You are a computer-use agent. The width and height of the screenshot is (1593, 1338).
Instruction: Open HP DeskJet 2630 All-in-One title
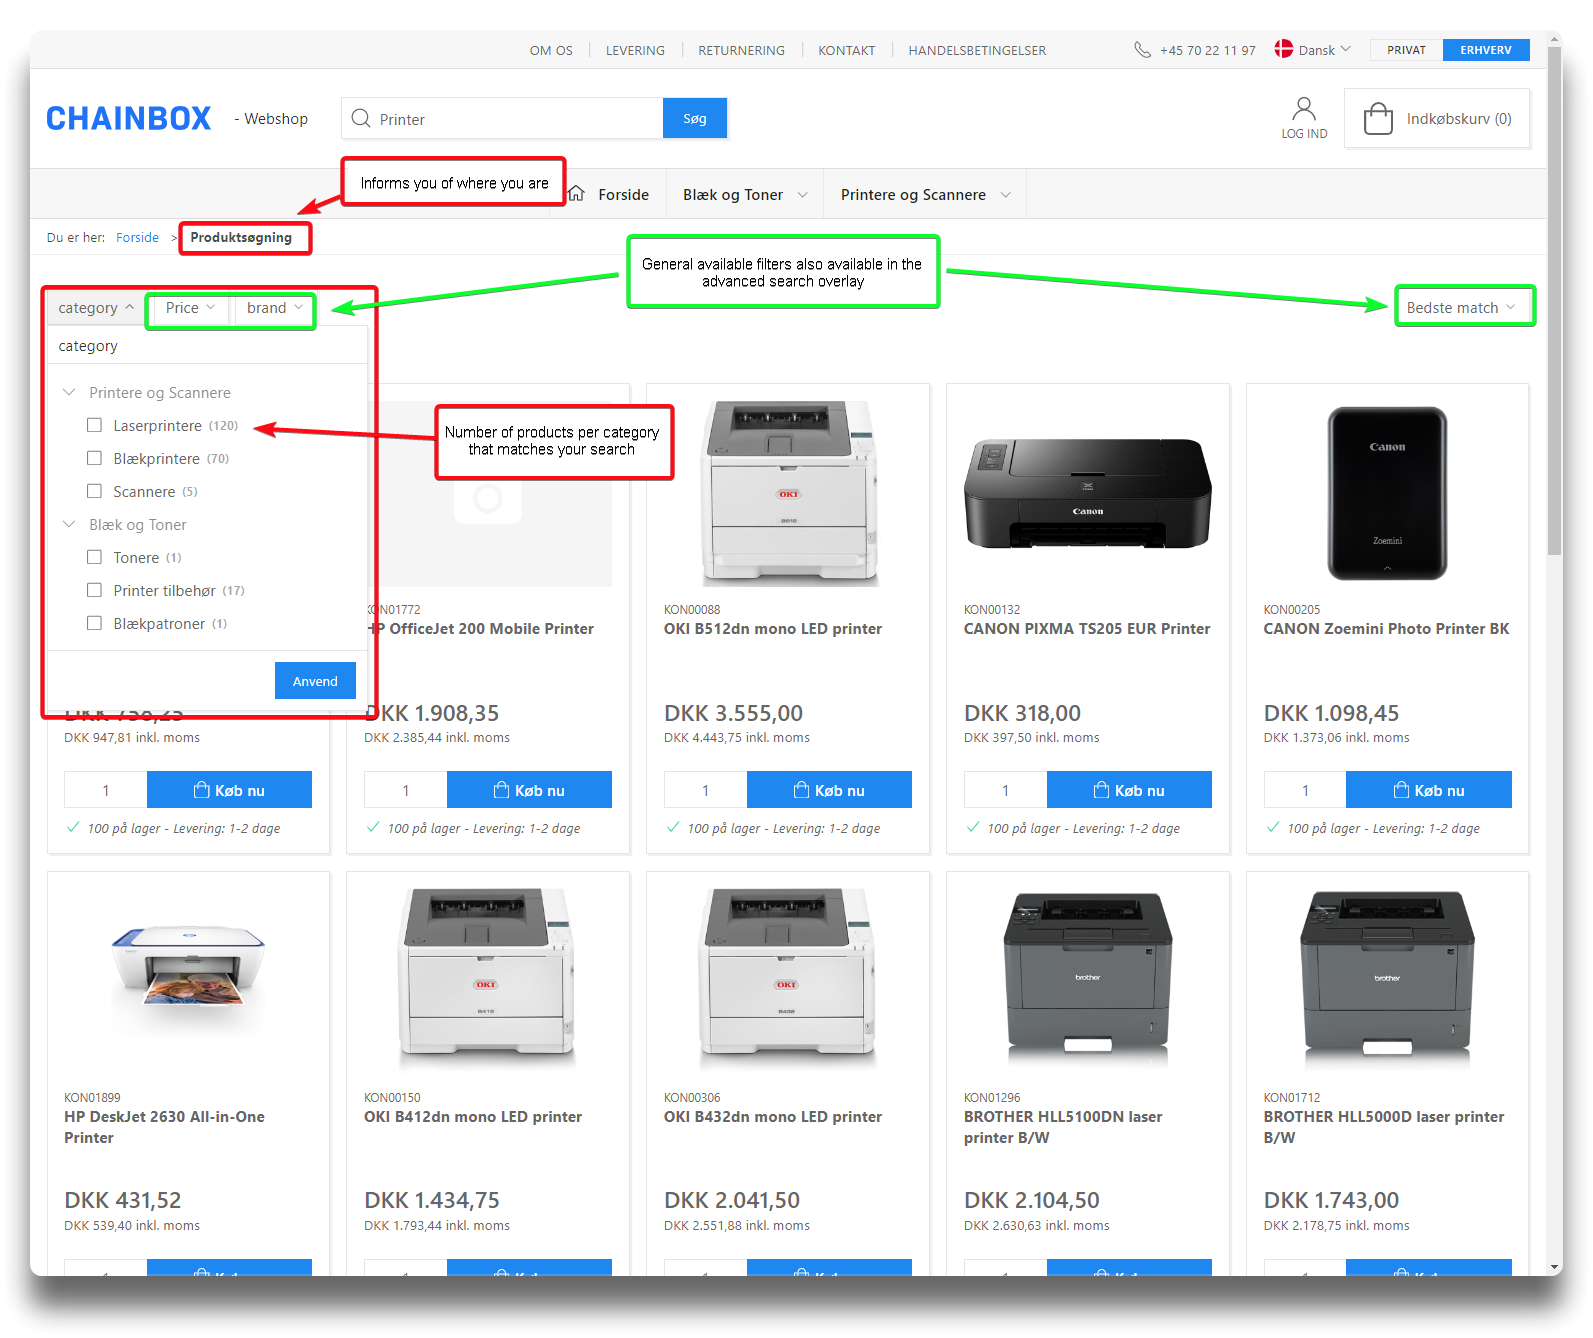(164, 1127)
